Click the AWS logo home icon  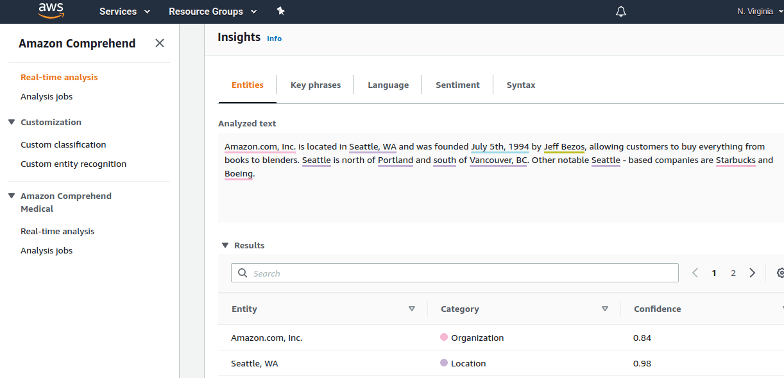coord(52,10)
